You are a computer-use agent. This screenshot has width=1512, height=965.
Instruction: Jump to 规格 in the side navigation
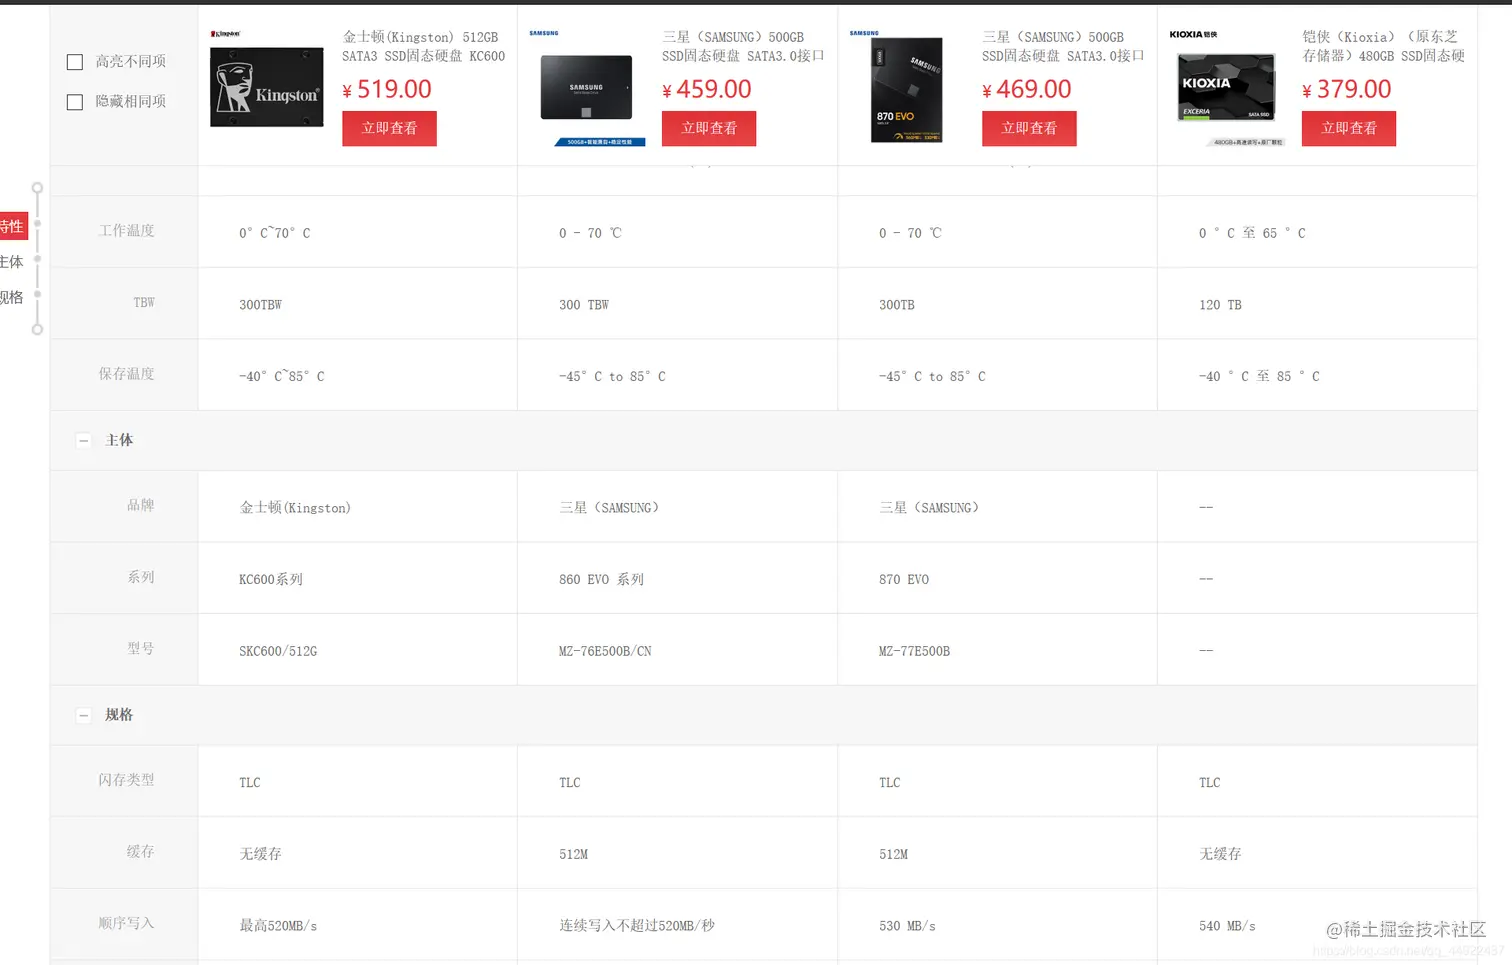(x=12, y=297)
